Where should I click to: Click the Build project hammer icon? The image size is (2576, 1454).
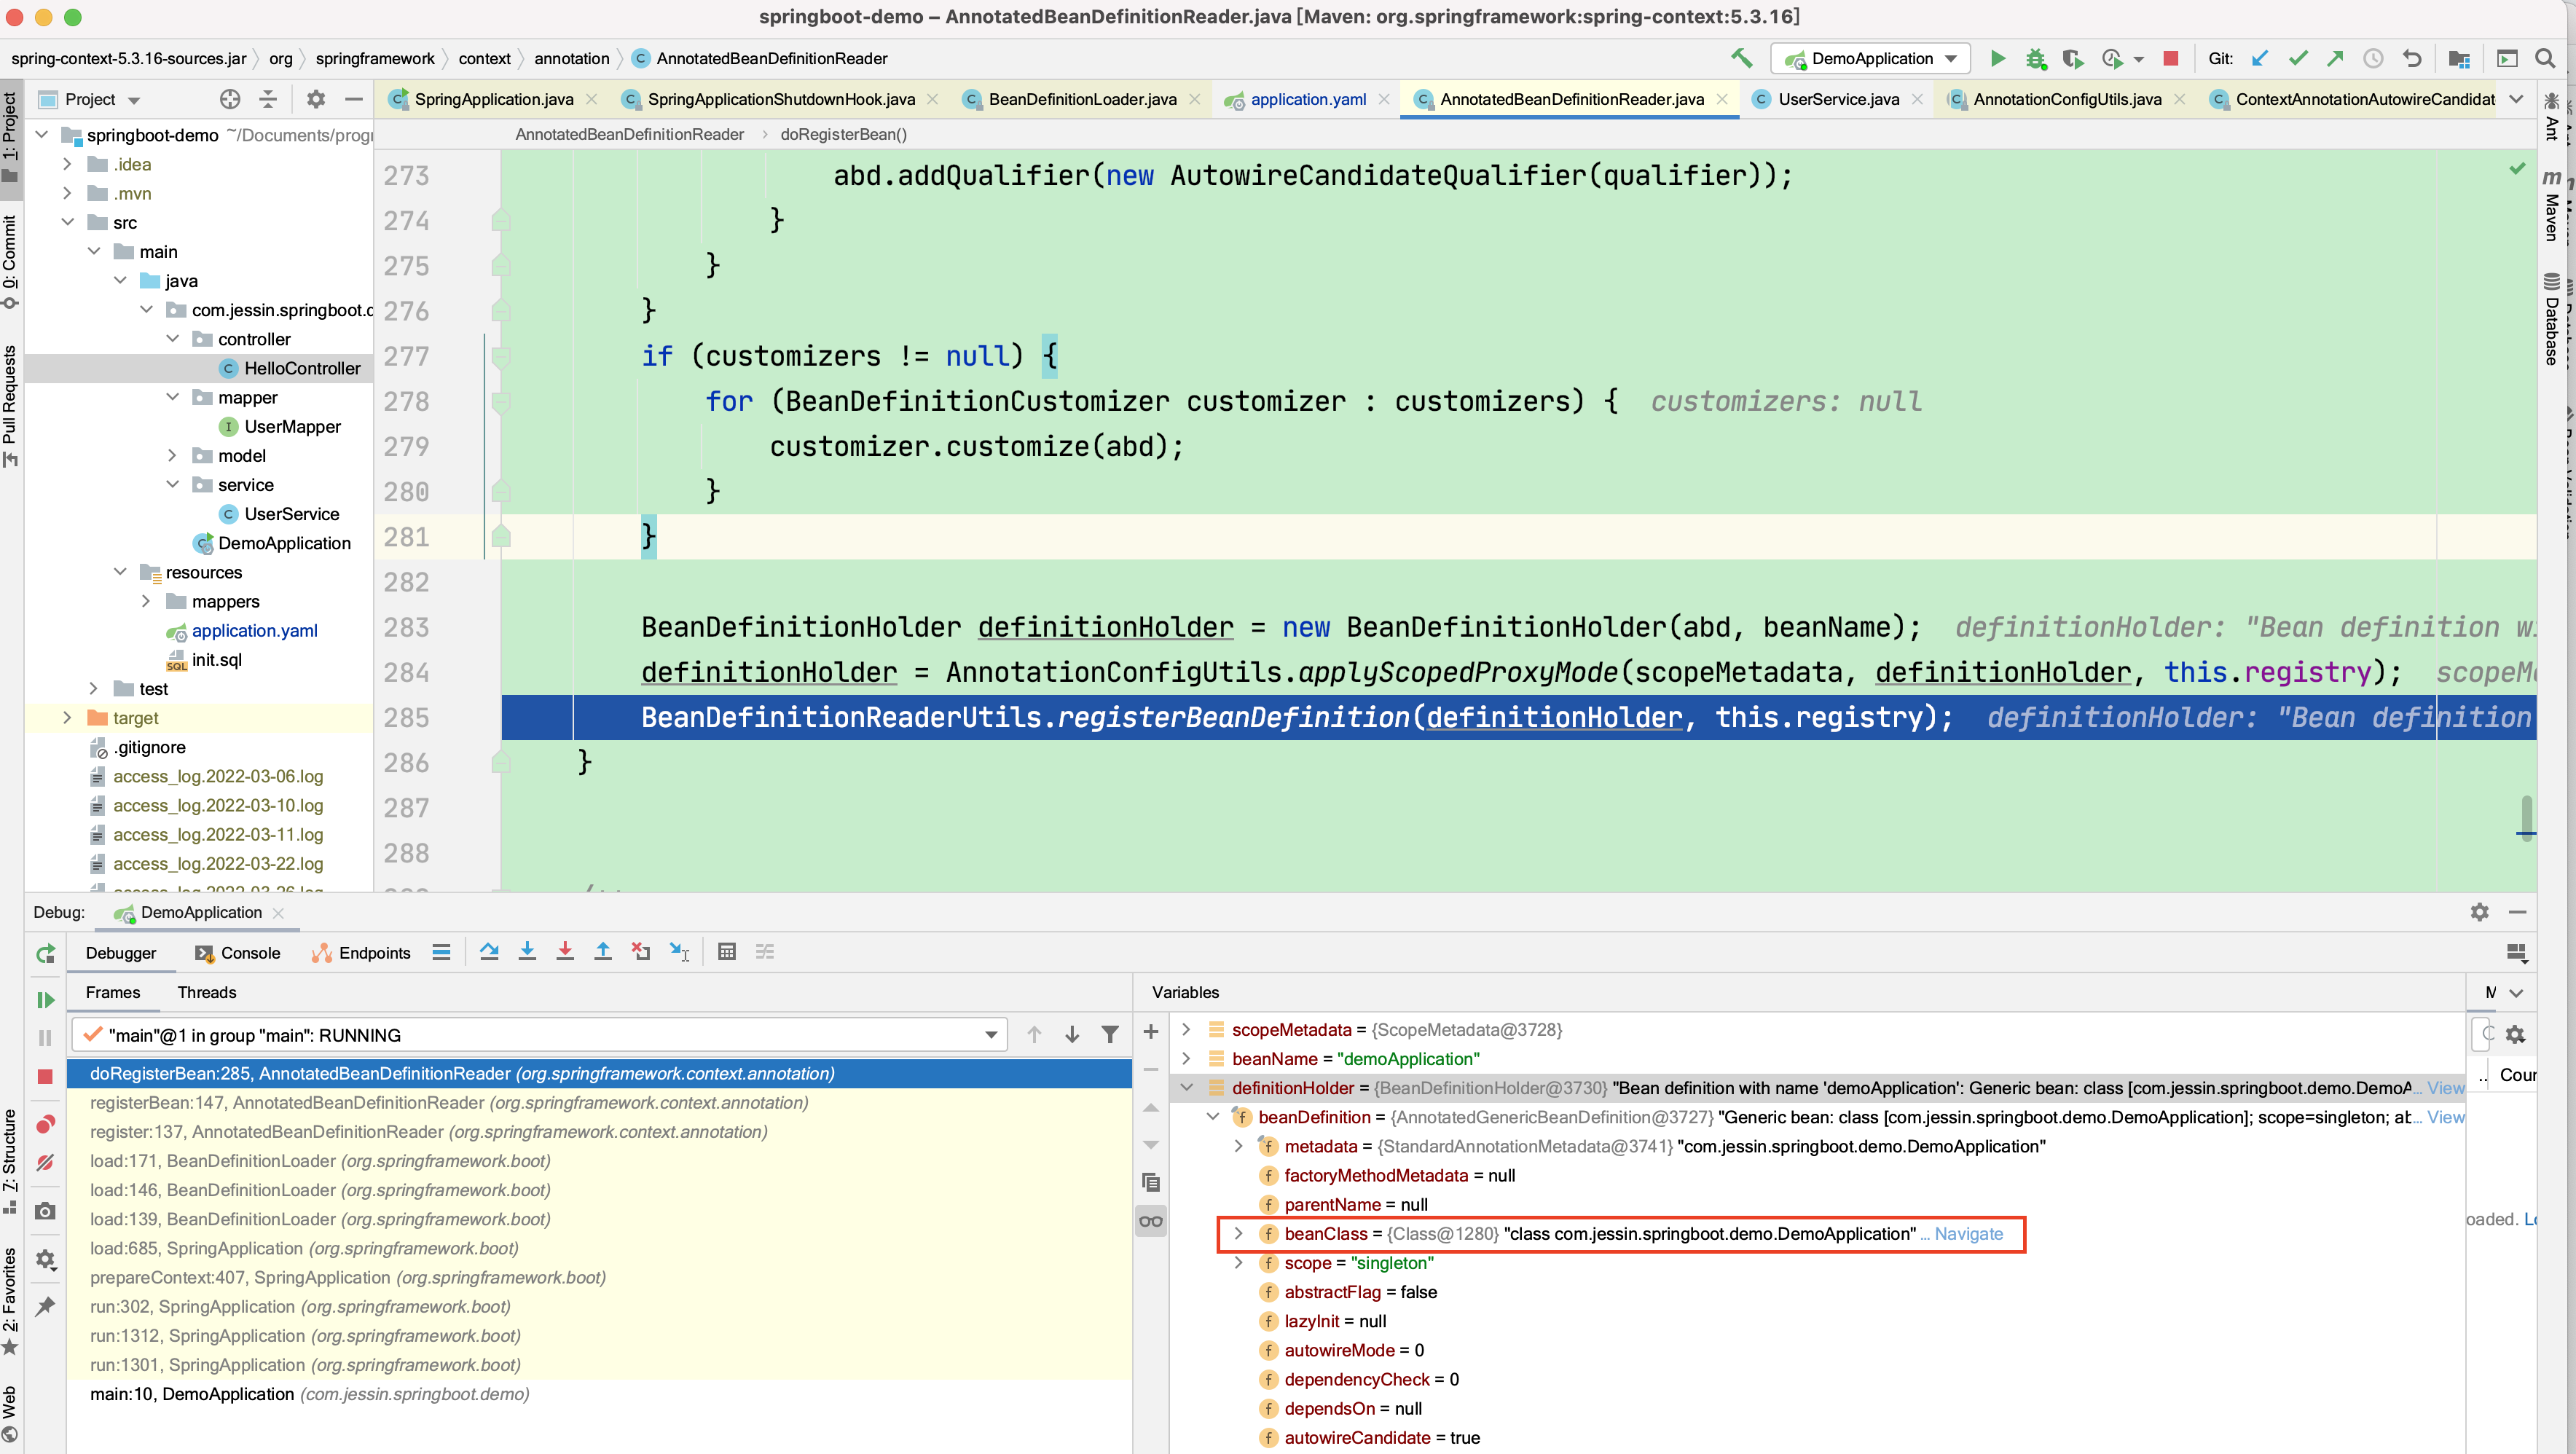[x=1741, y=58]
